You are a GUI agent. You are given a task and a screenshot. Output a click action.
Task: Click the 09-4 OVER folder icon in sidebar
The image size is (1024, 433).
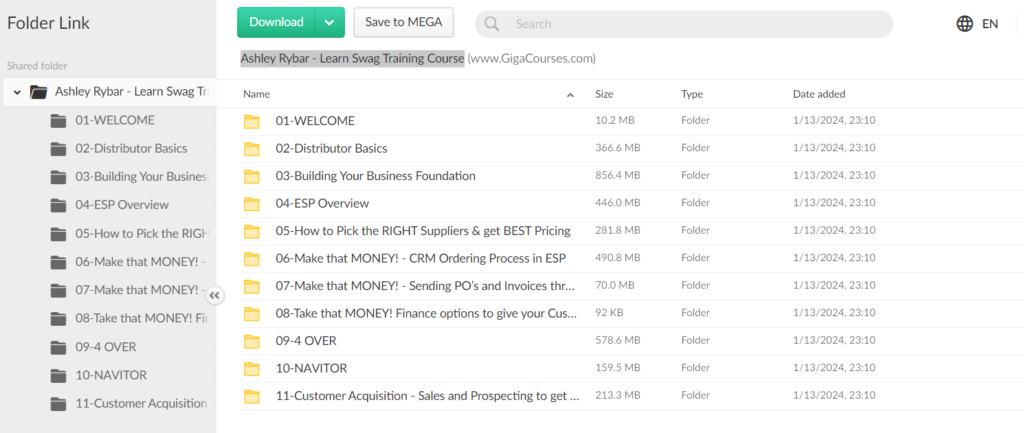pyautogui.click(x=59, y=348)
